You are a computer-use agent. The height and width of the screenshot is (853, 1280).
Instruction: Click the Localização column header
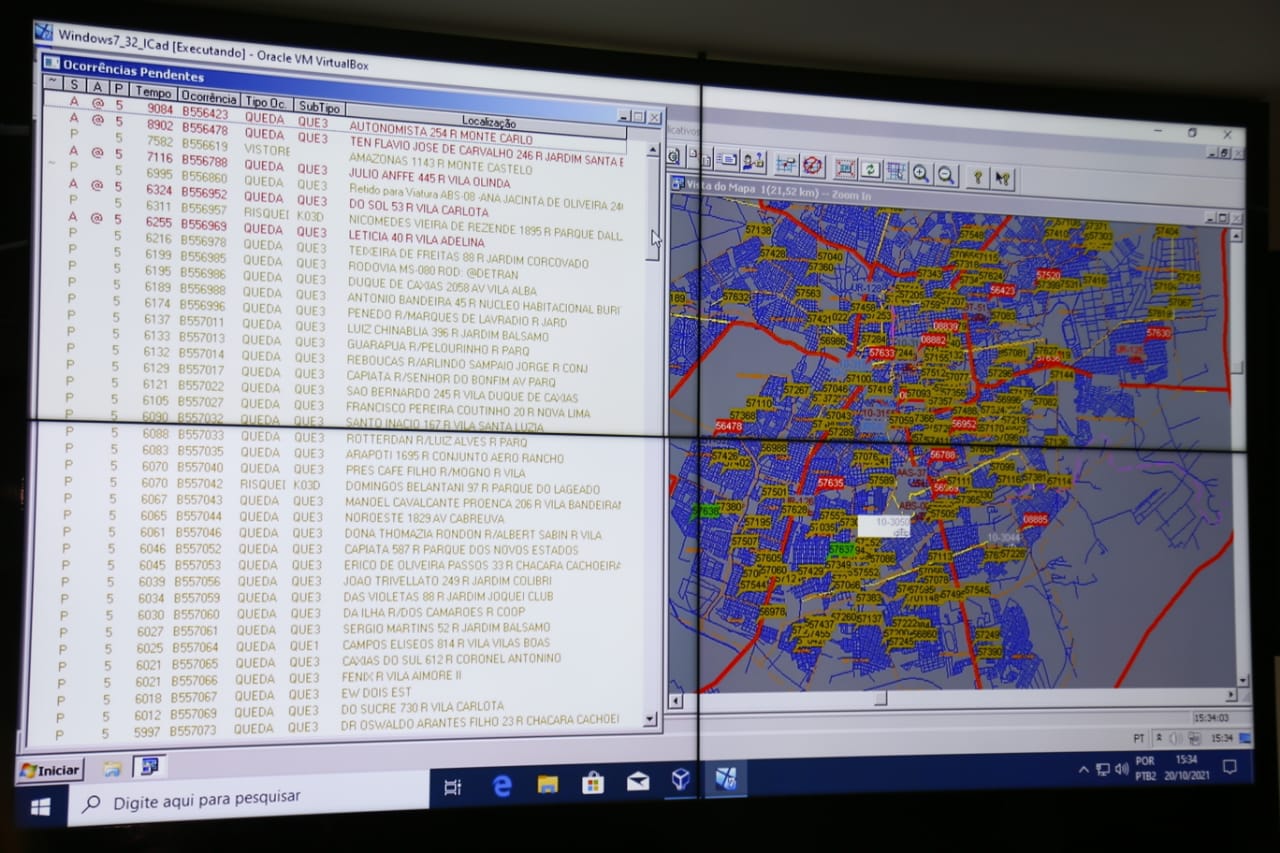(x=488, y=121)
